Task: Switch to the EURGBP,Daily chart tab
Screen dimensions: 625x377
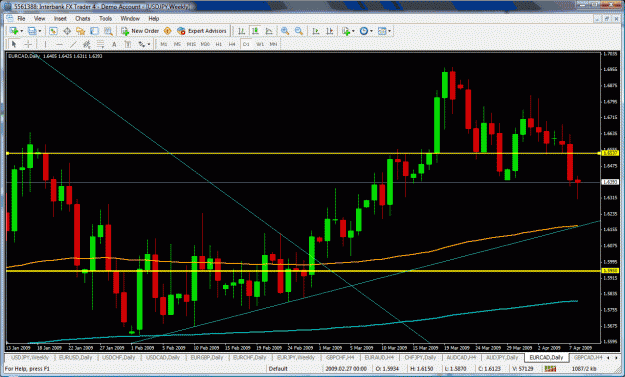Action: point(207,357)
